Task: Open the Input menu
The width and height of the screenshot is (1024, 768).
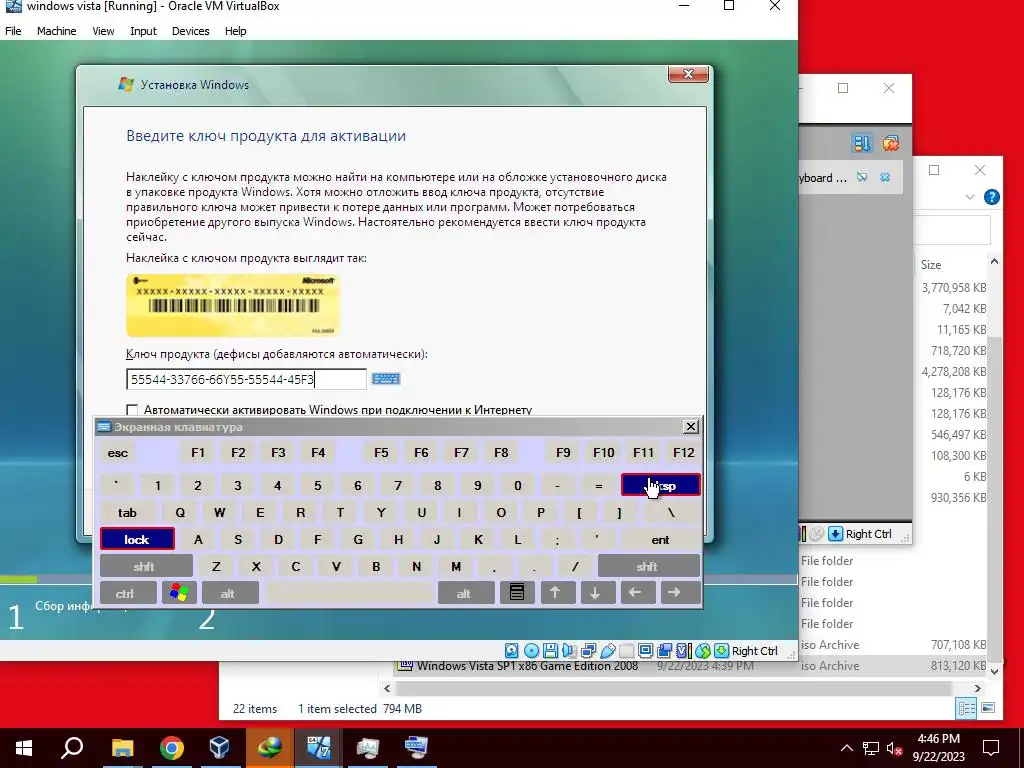Action: (x=143, y=31)
